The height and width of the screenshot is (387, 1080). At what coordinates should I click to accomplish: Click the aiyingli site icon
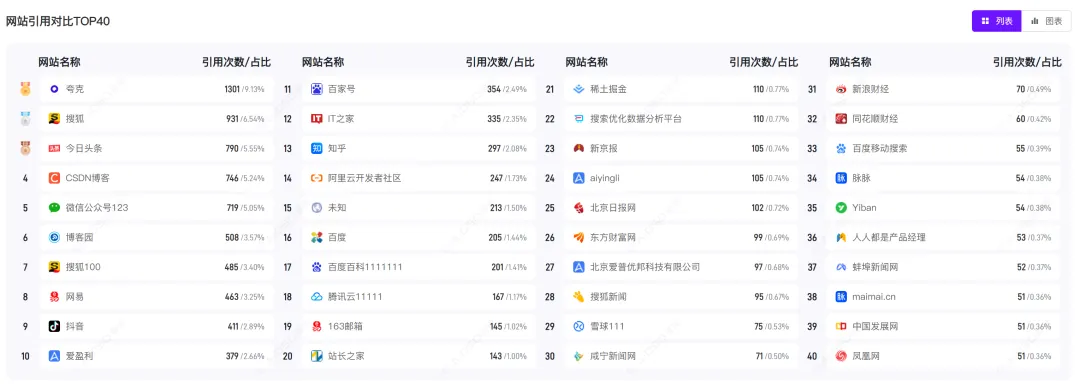pos(579,178)
